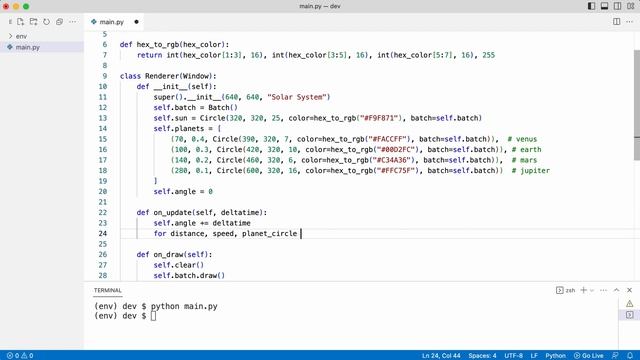Click line number 24 in gutter
This screenshot has height=360, width=640.
(102, 233)
